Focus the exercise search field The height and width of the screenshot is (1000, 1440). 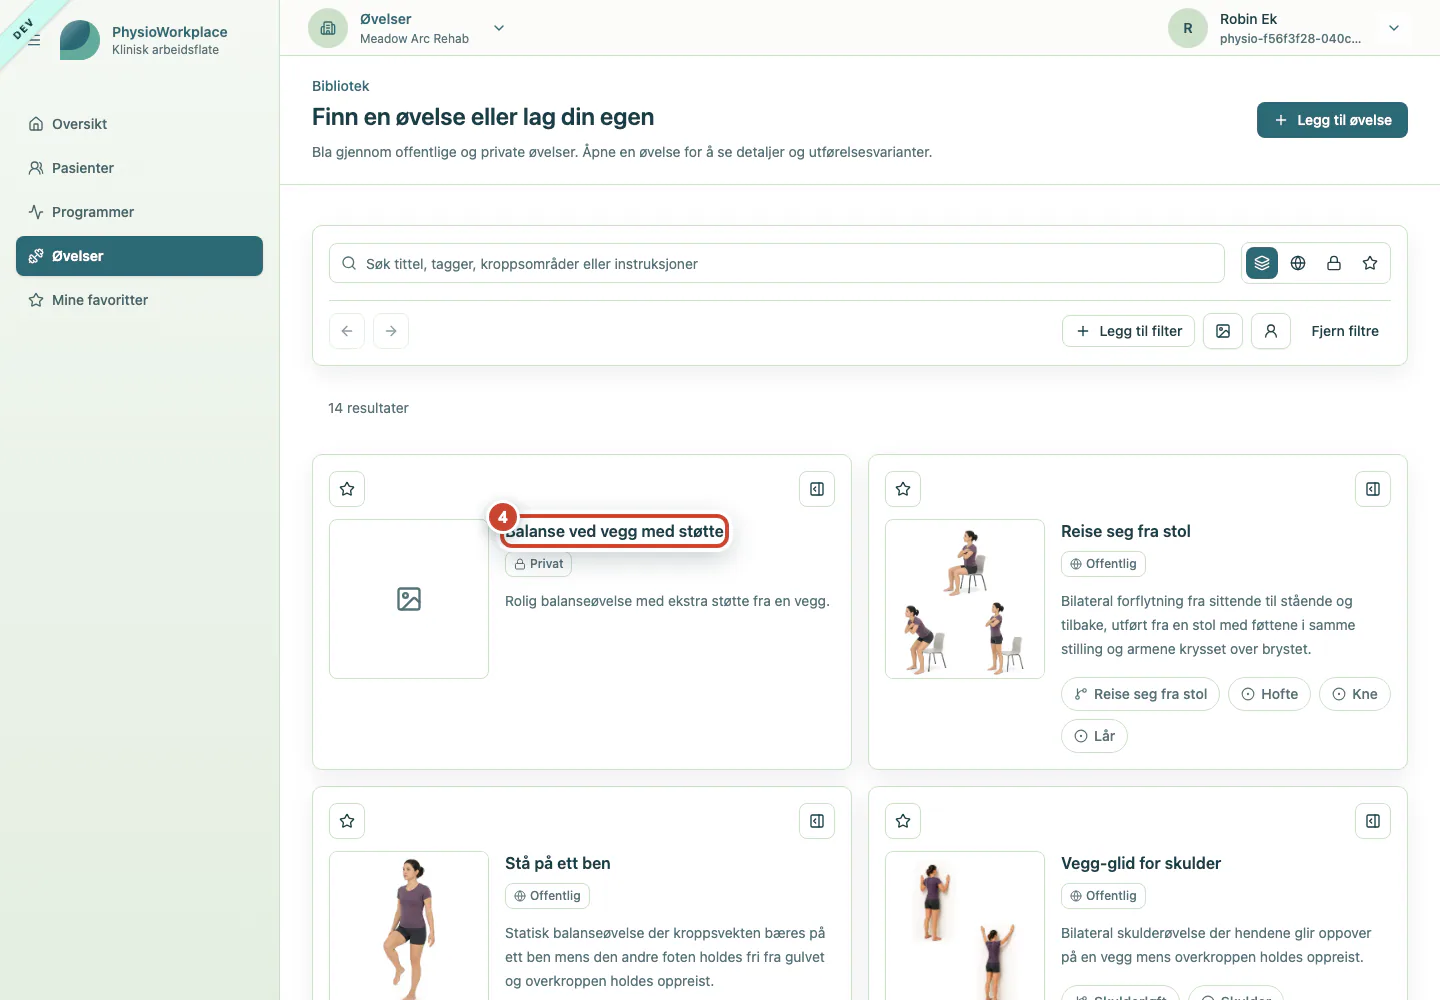777,263
